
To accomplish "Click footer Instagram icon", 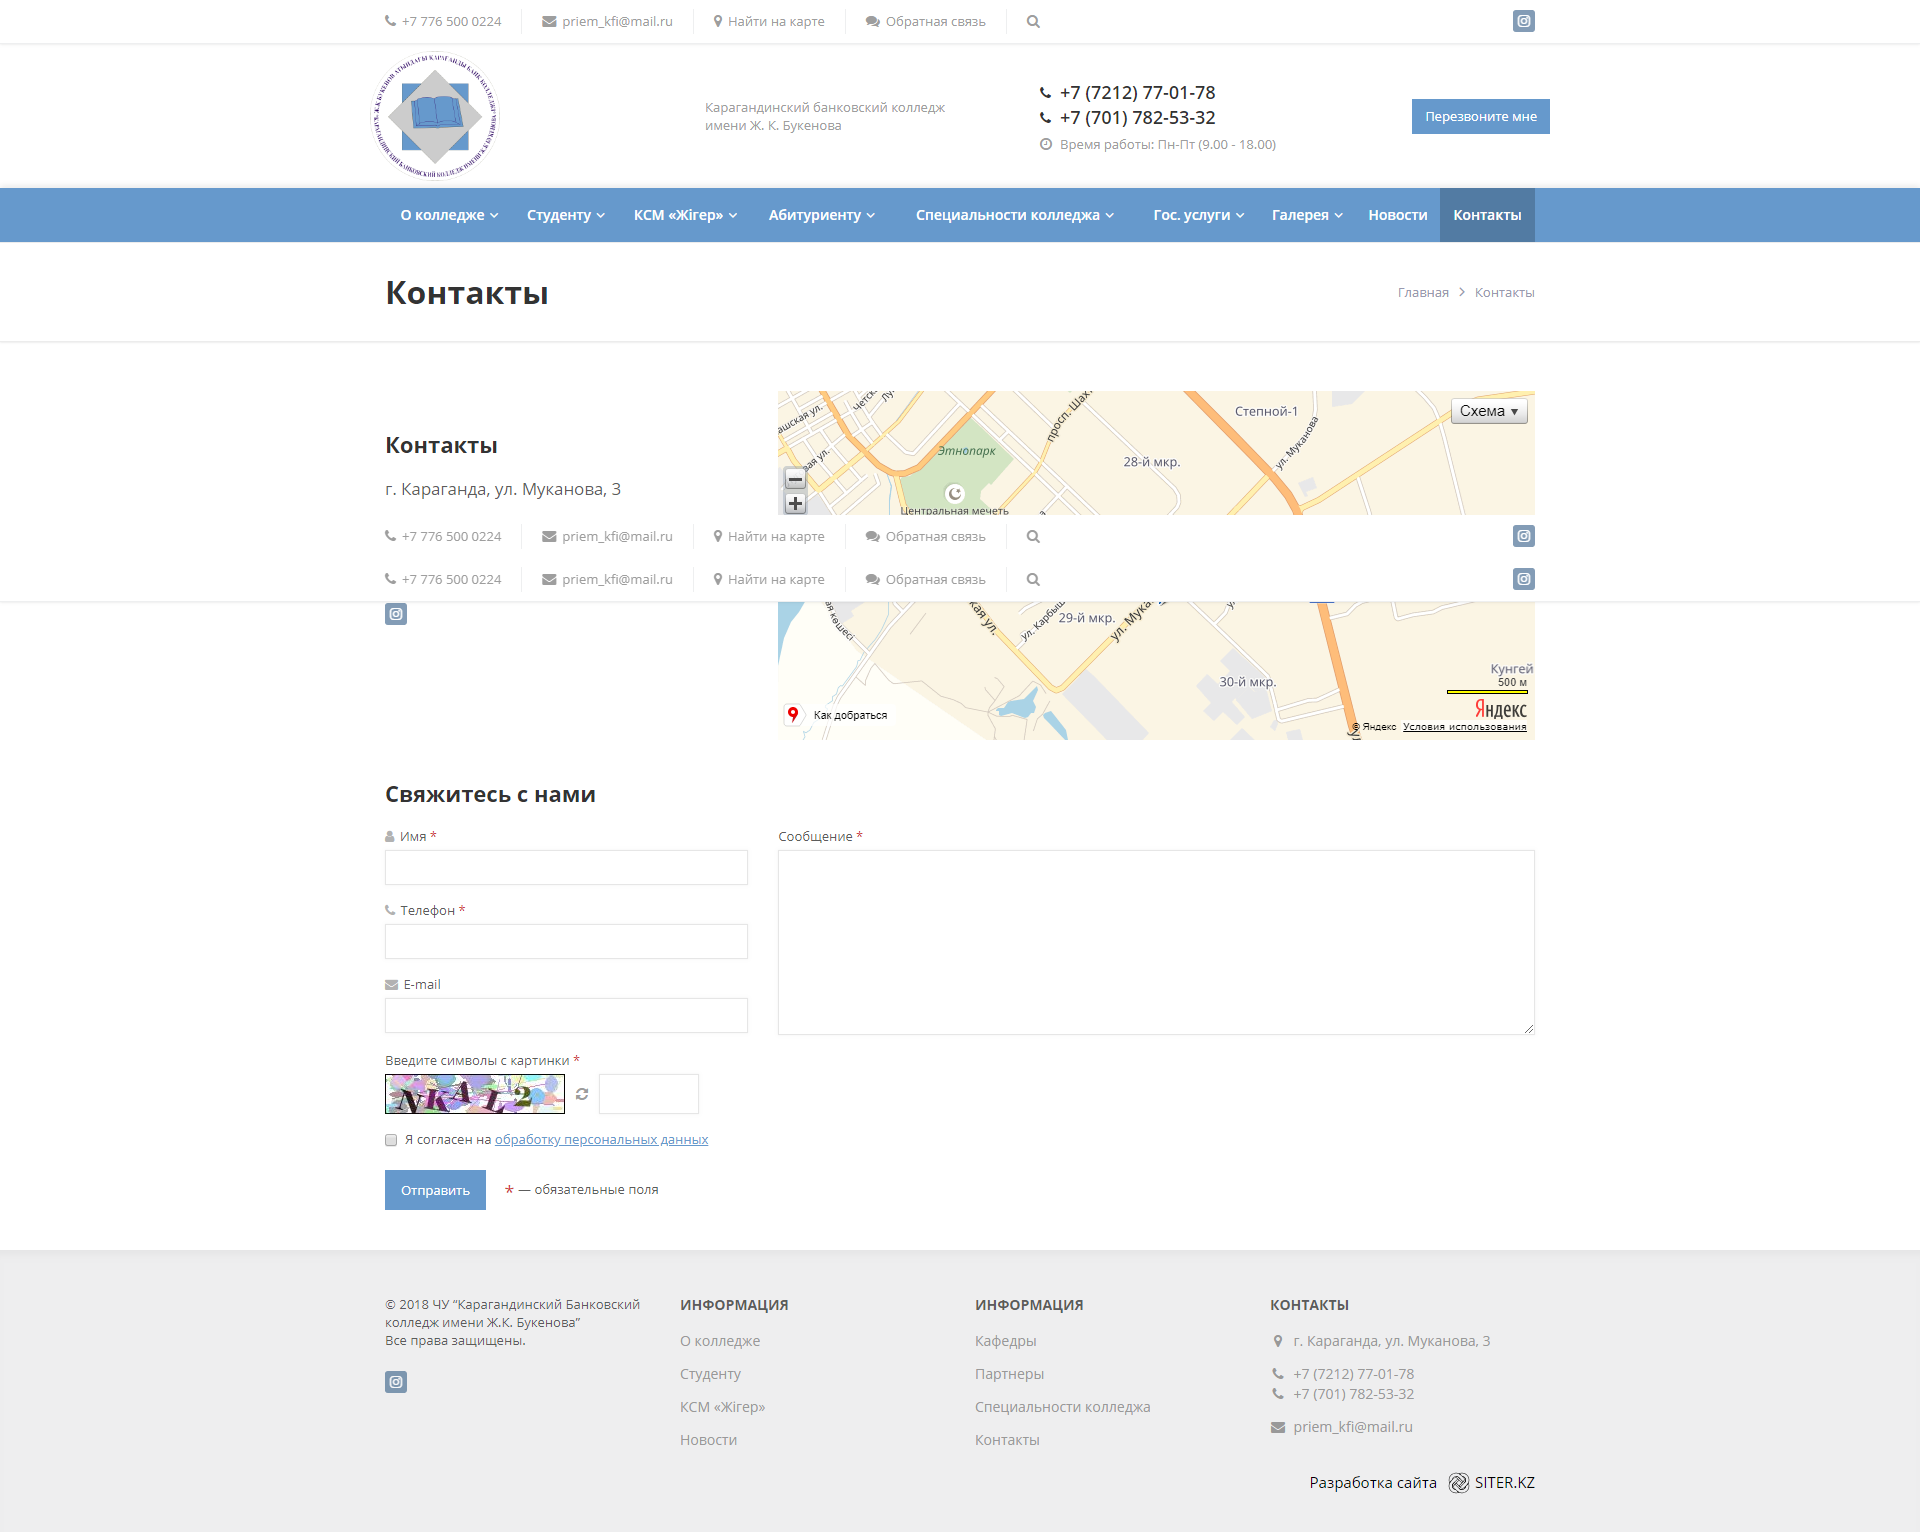I will pos(396,1382).
